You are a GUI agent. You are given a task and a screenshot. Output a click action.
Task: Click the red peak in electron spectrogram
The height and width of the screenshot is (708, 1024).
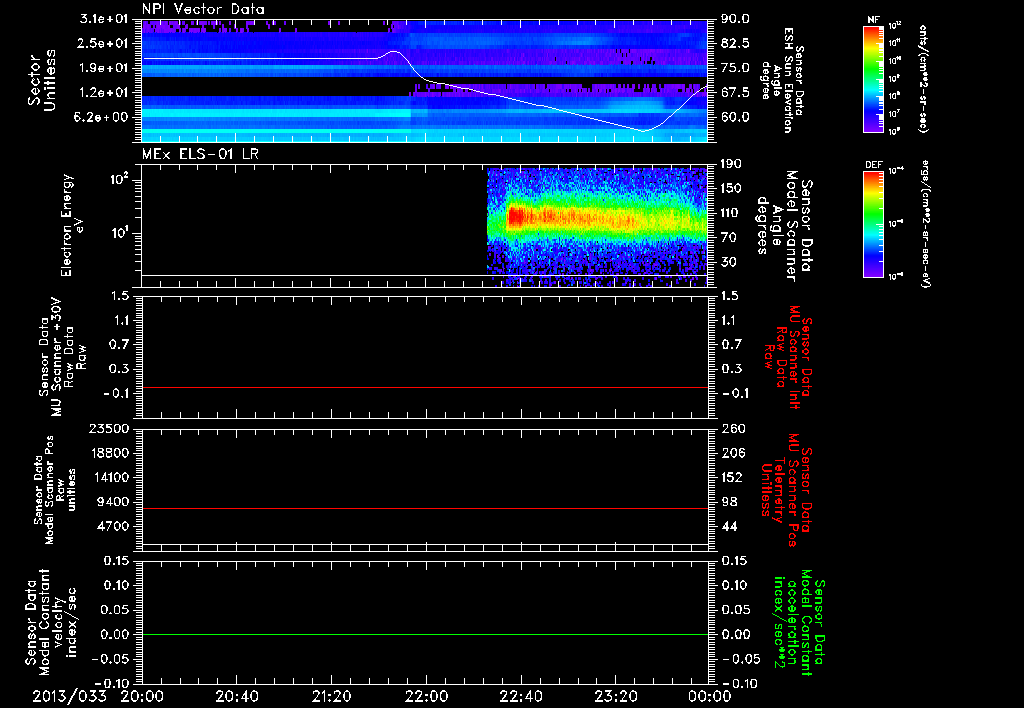(516, 214)
